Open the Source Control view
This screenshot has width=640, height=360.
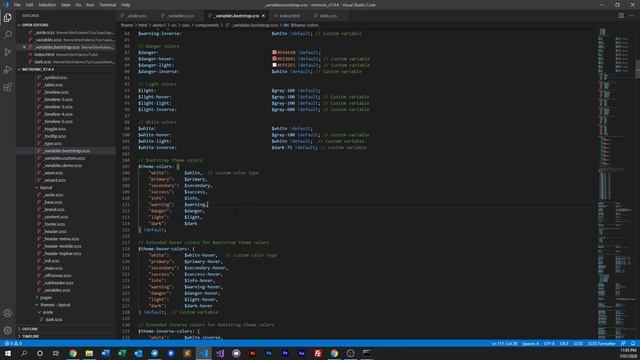tap(7, 52)
